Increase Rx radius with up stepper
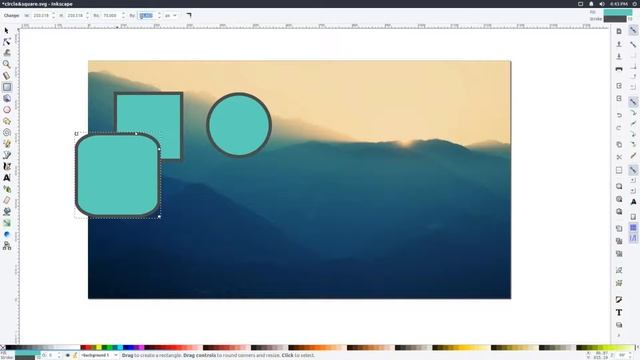 (x=123, y=14)
